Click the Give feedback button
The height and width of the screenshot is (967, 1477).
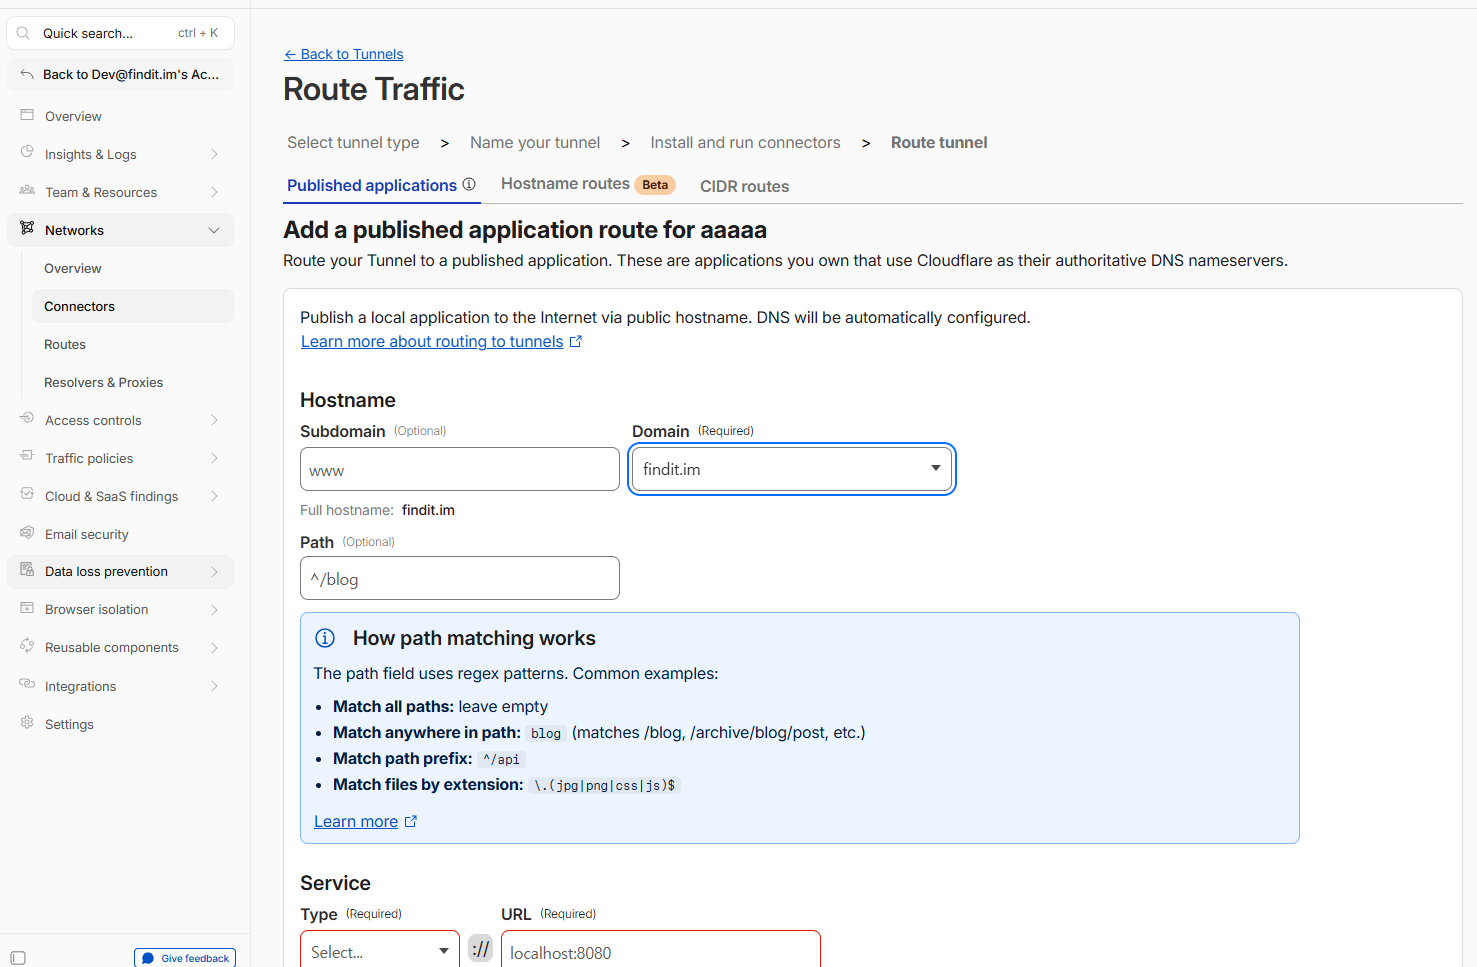185,958
